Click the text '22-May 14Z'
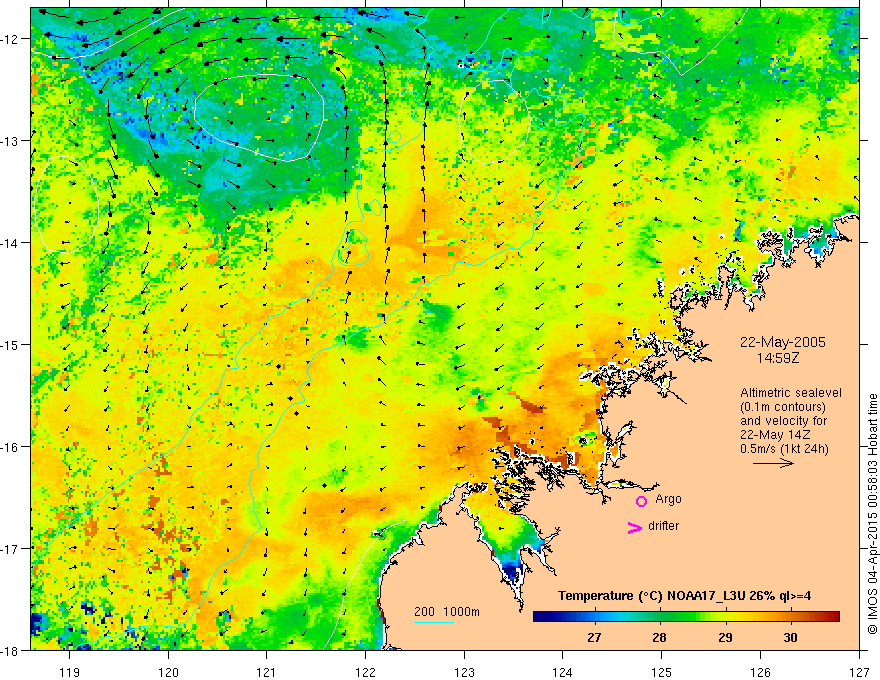This screenshot has height=680, width=880. tap(775, 435)
